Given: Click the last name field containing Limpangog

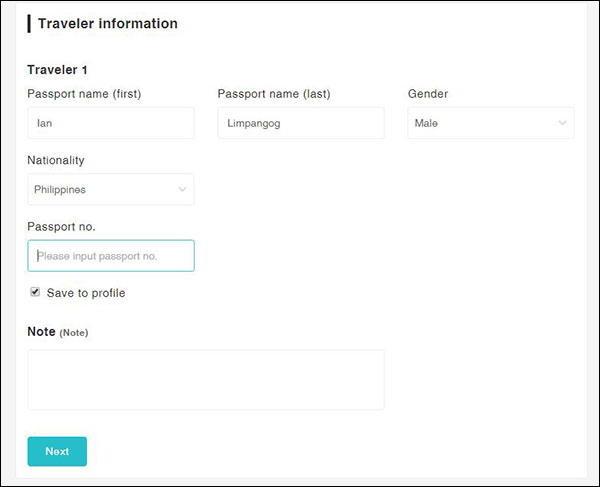Looking at the screenshot, I should [x=301, y=123].
